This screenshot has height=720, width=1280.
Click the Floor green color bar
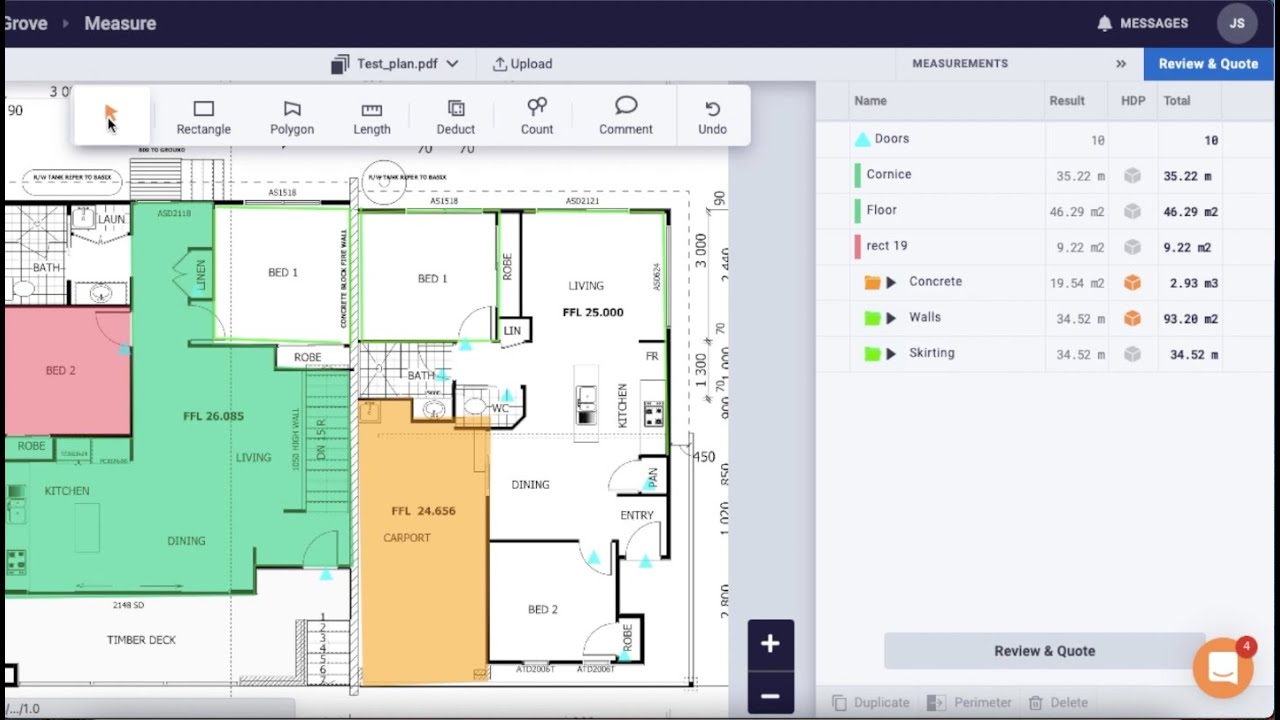pyautogui.click(x=858, y=211)
